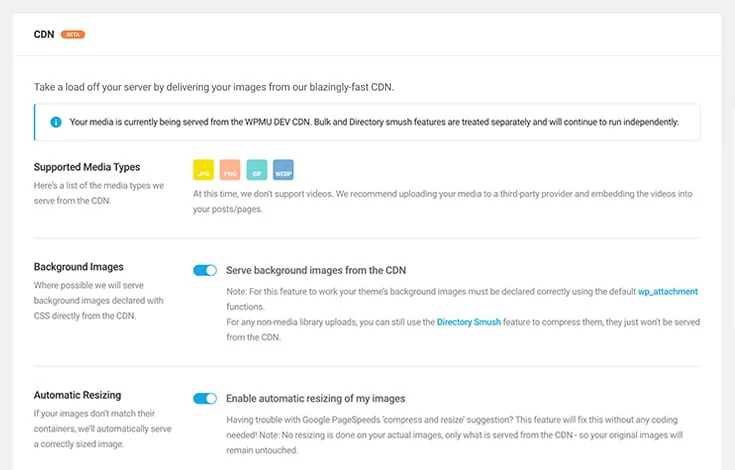Viewport: 735px width, 470px height.
Task: Click the blue WEBP media type icon
Action: 283,170
